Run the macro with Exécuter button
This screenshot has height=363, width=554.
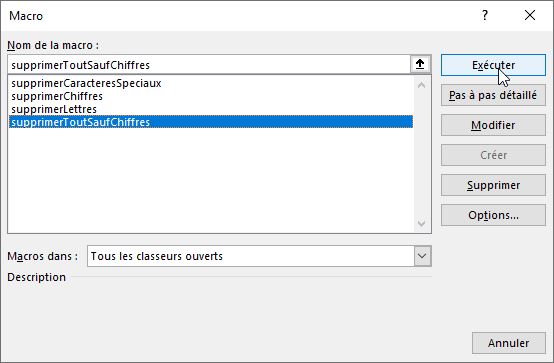(493, 65)
